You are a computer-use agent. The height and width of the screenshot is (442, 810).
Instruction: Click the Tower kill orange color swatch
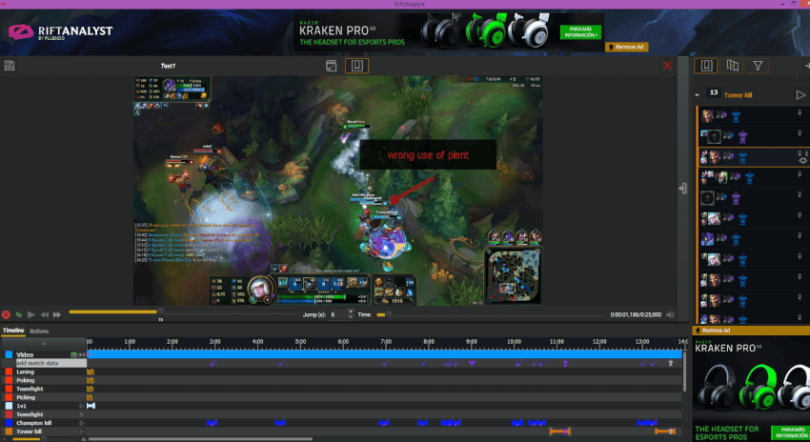[x=9, y=431]
